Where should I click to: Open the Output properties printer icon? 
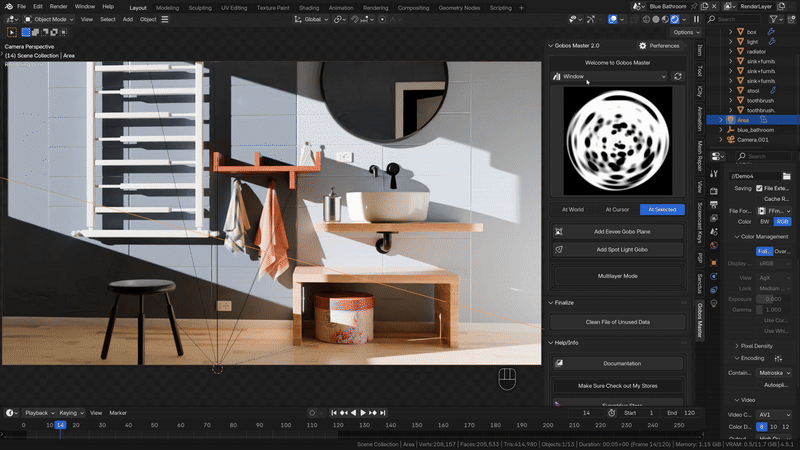click(714, 205)
